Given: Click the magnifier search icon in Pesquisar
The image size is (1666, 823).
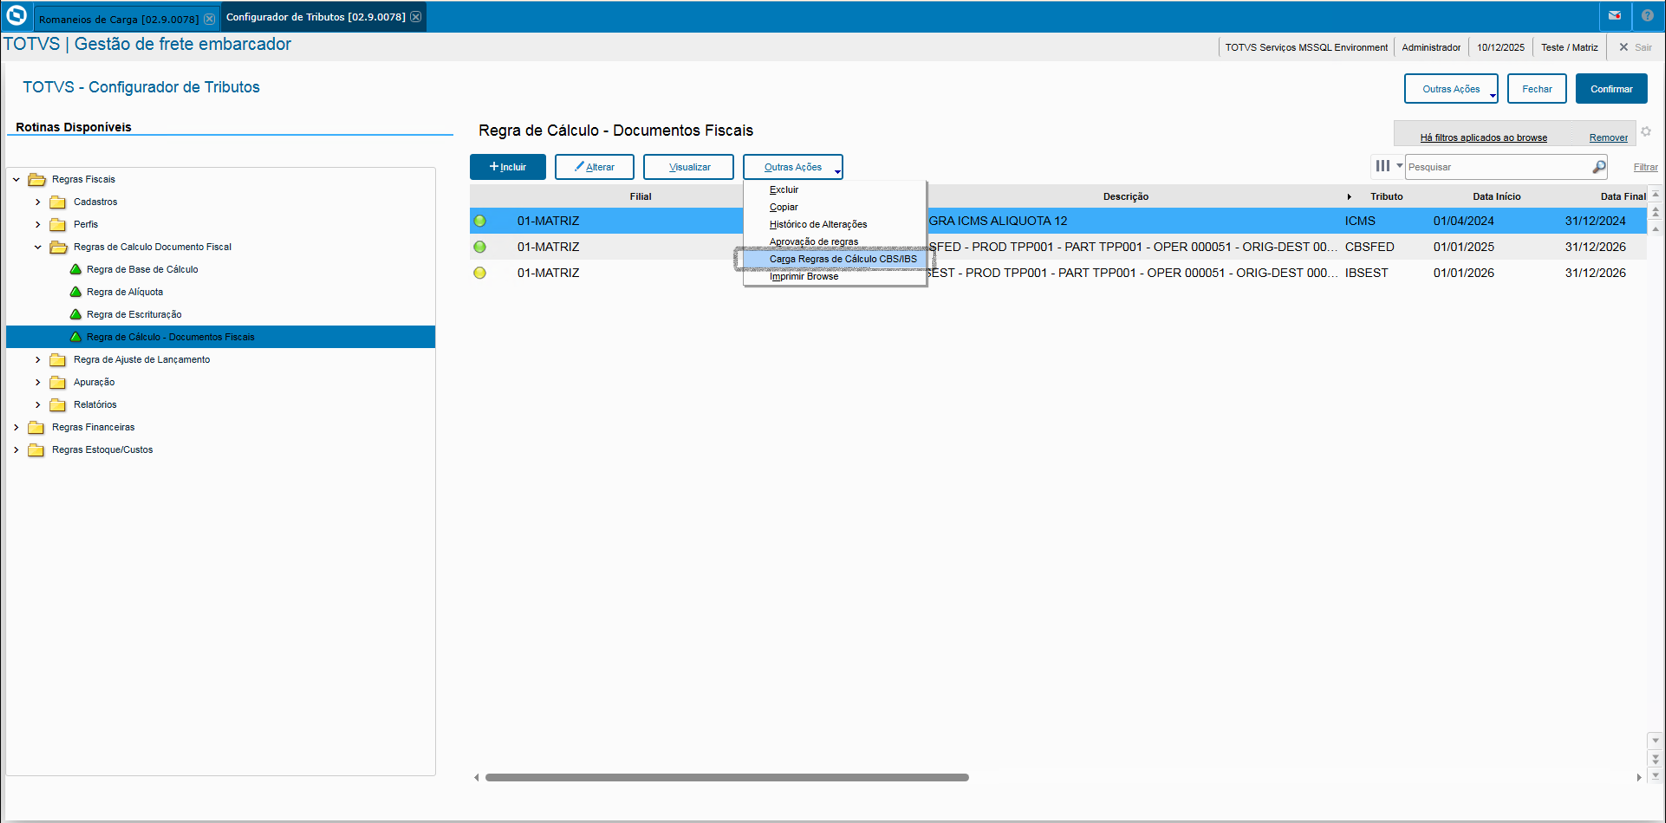Looking at the screenshot, I should click(x=1599, y=167).
